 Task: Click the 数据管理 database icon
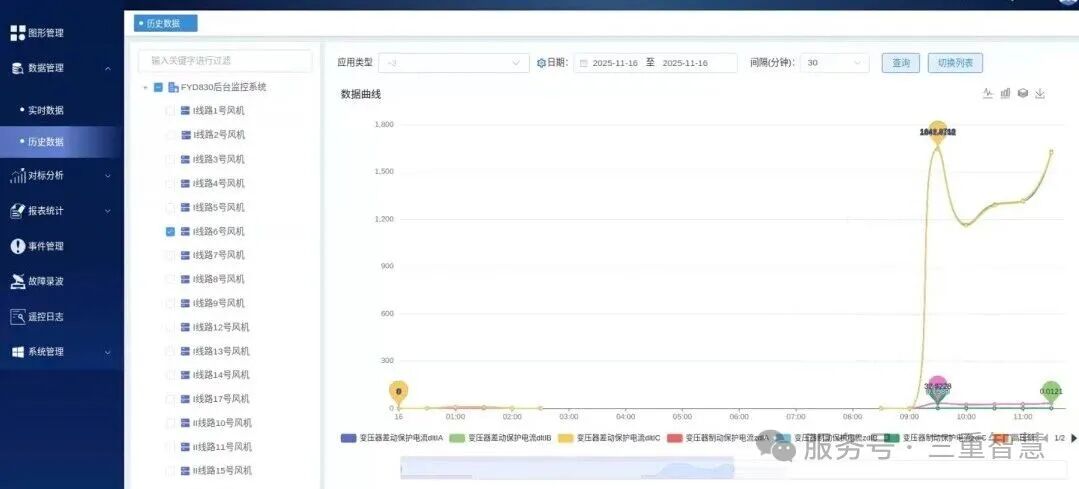click(x=18, y=68)
